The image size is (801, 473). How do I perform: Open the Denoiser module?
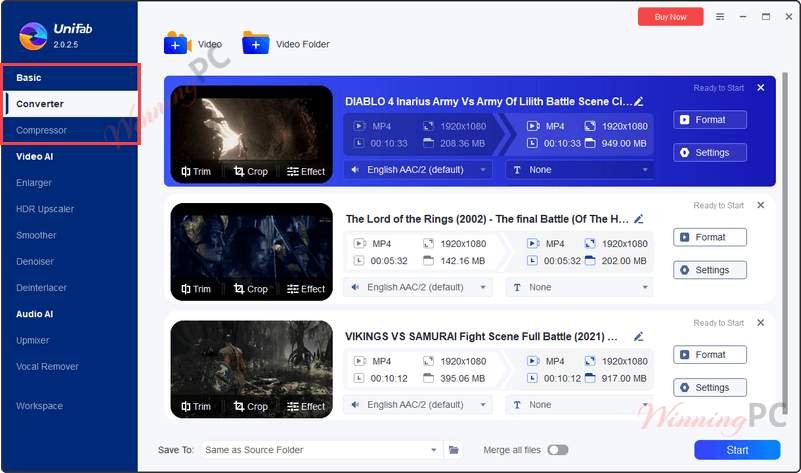35,262
